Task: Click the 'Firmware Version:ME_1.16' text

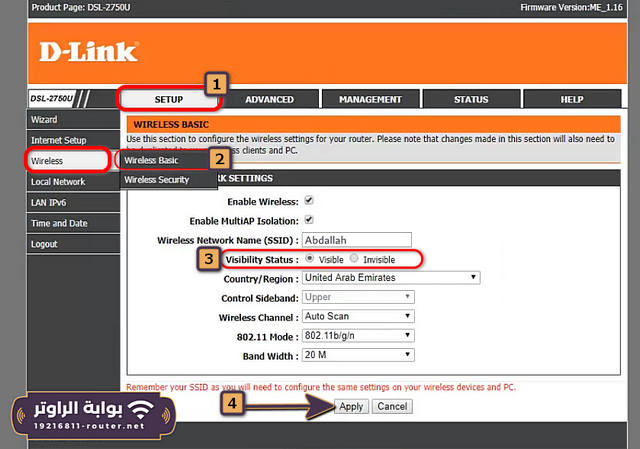Action: click(x=571, y=7)
